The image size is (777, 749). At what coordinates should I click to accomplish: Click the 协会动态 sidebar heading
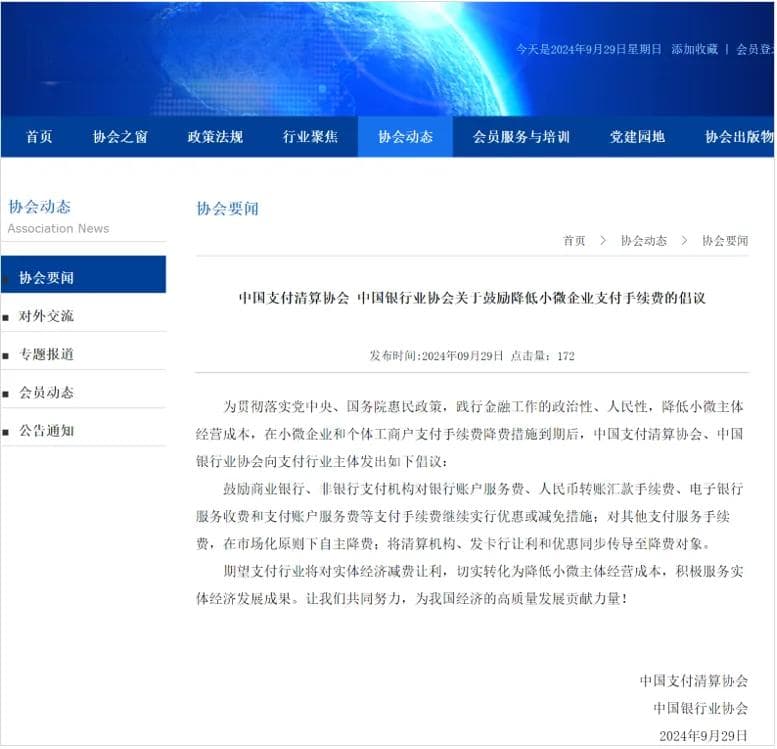[x=40, y=207]
